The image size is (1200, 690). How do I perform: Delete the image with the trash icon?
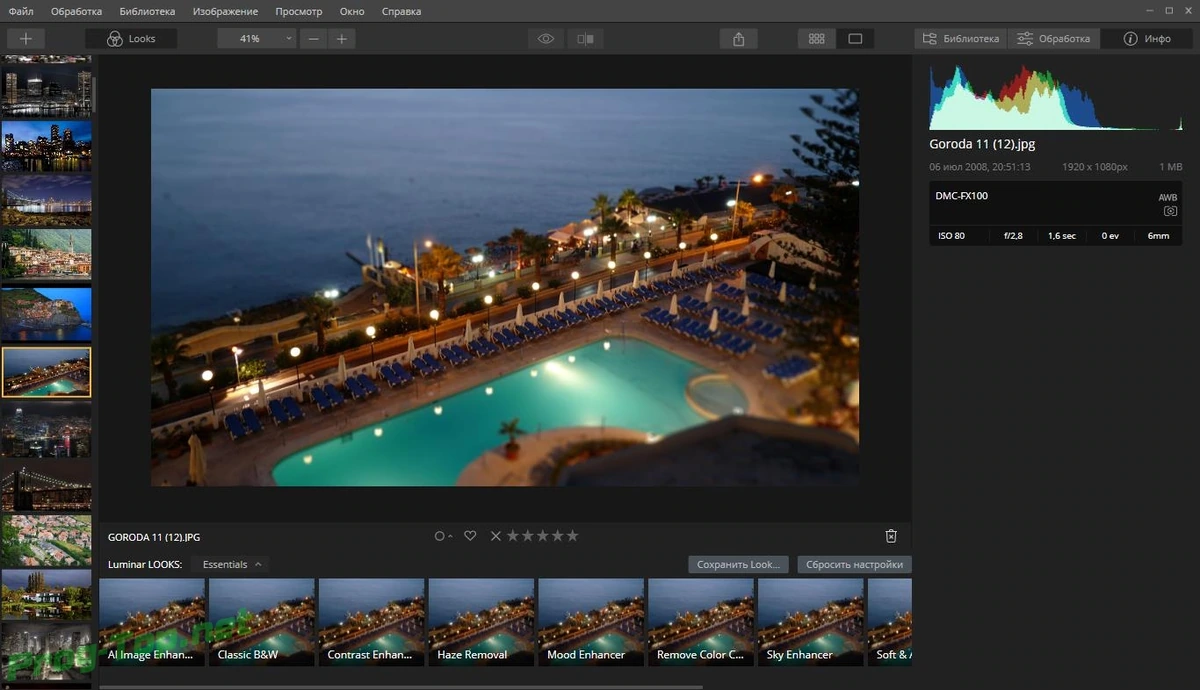coord(892,536)
